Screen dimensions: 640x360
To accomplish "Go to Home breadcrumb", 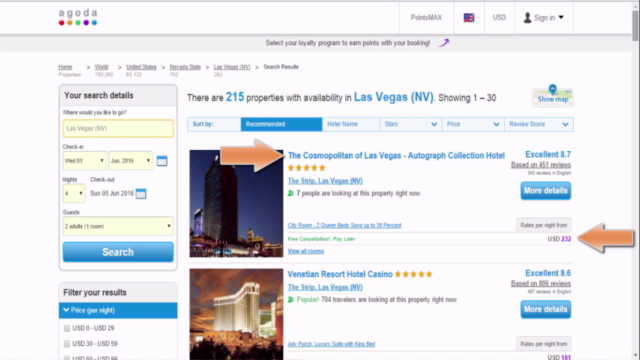I will click(65, 67).
